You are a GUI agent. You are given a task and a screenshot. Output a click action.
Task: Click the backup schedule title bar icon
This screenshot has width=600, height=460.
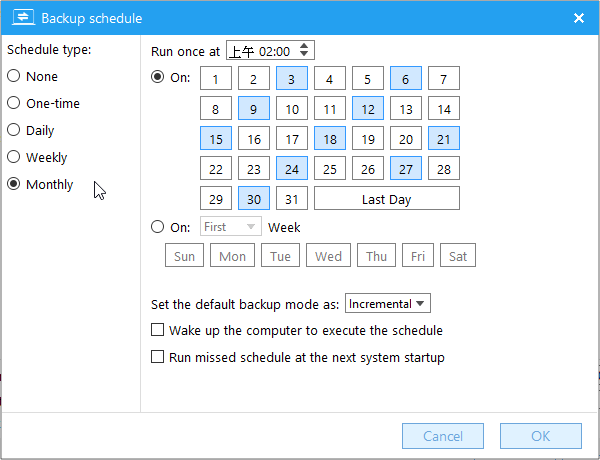pos(22,18)
